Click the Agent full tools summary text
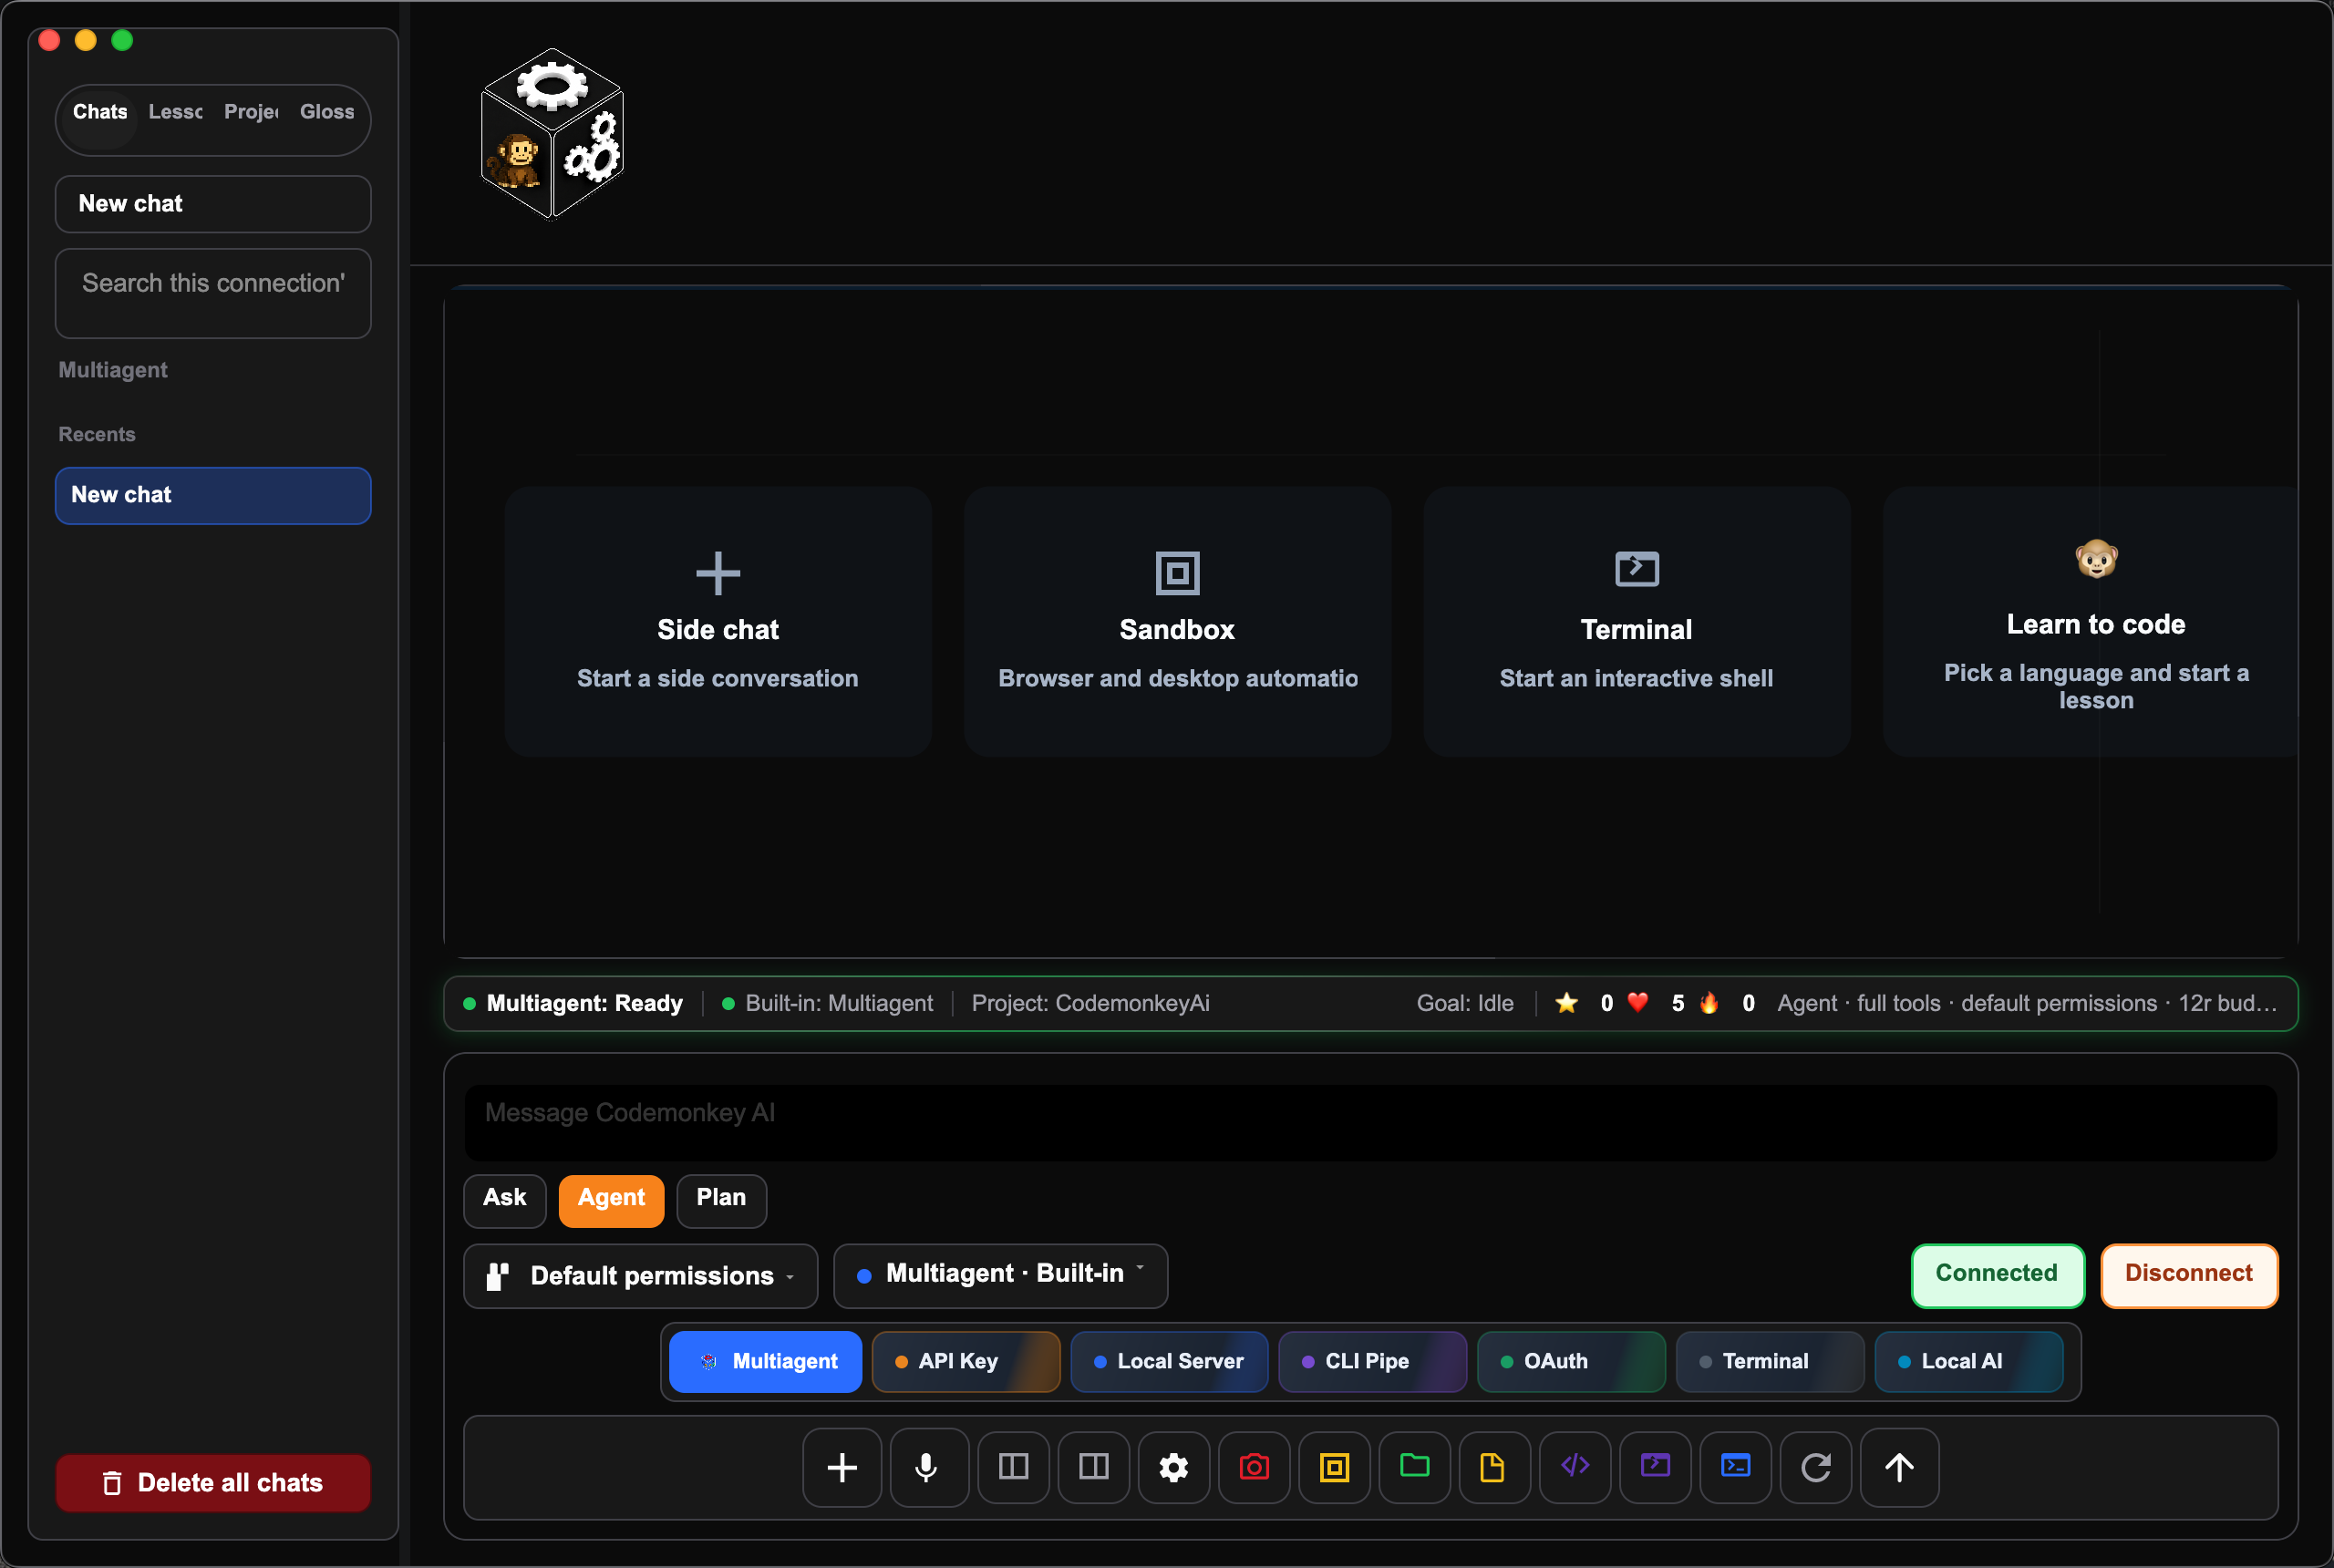The height and width of the screenshot is (1568, 2334). [x=2027, y=1003]
